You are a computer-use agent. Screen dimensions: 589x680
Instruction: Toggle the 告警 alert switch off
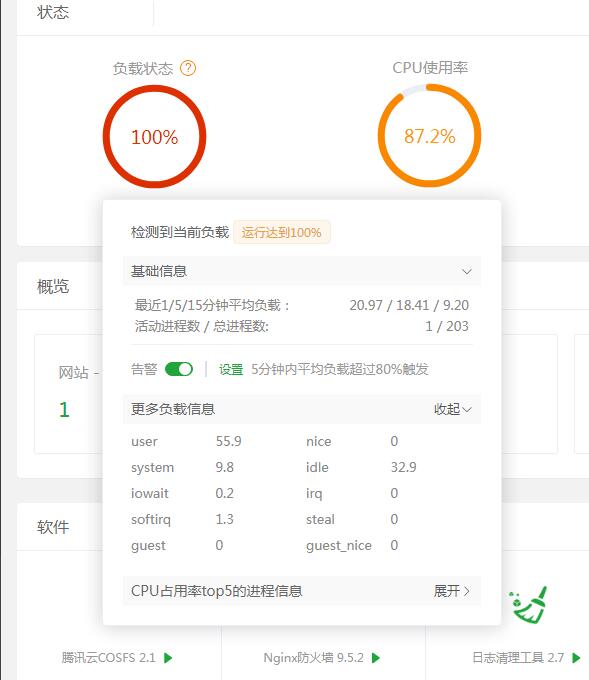179,369
